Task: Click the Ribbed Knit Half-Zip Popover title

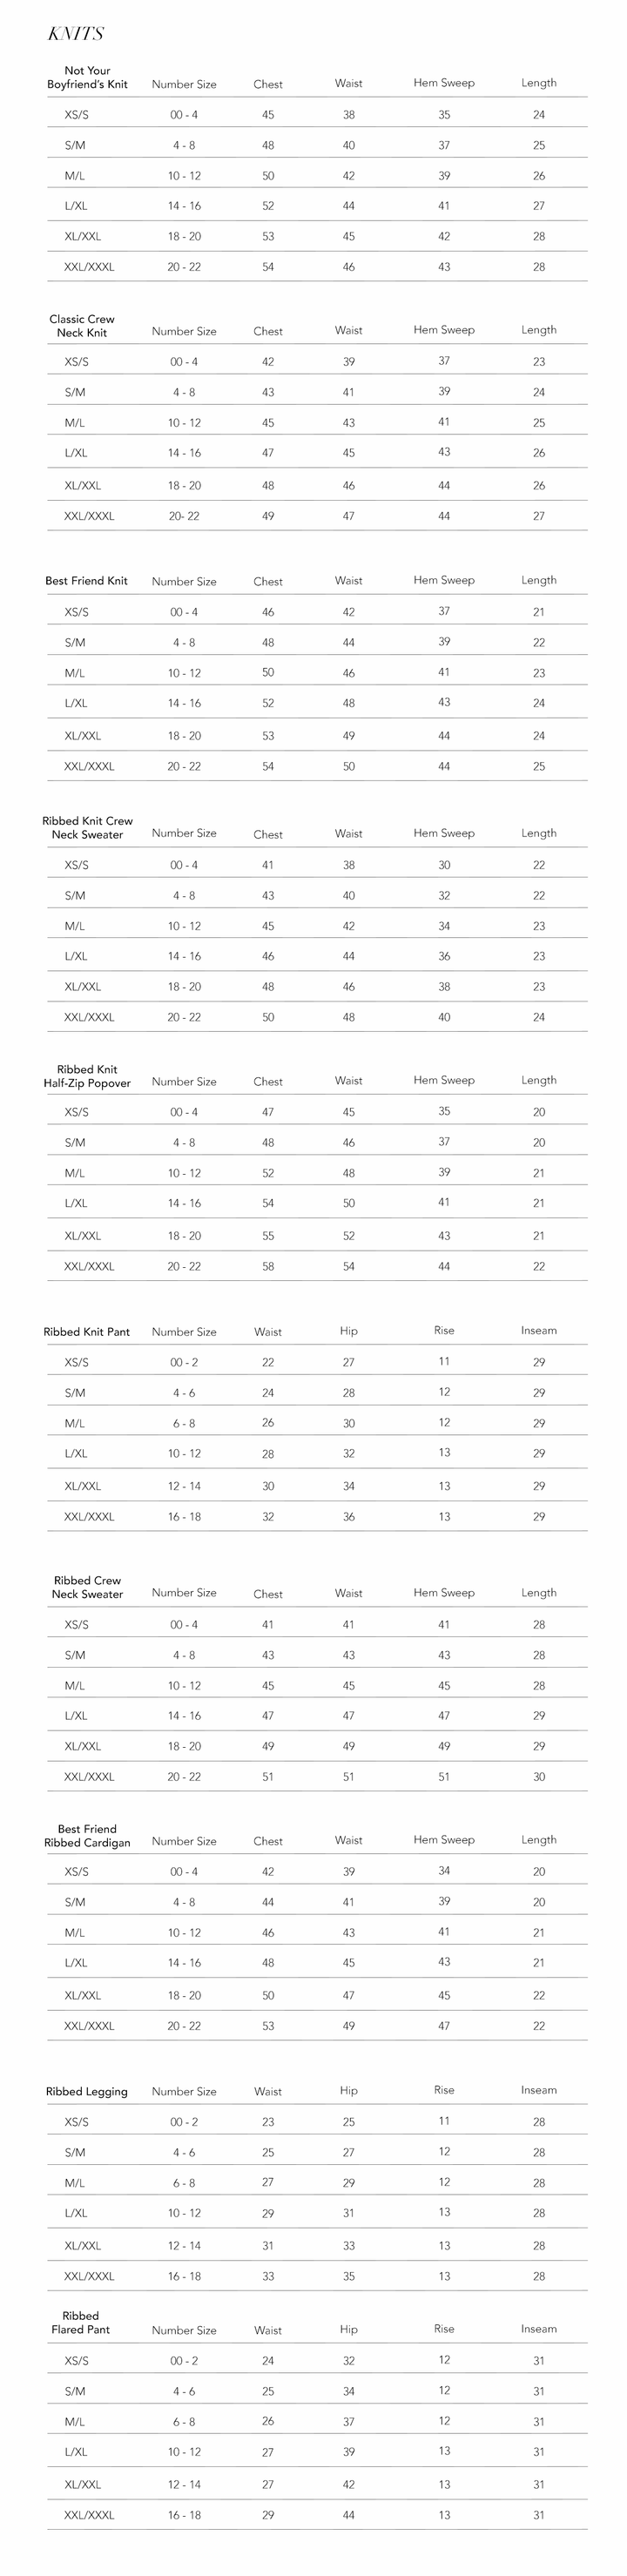Action: click(x=87, y=1076)
